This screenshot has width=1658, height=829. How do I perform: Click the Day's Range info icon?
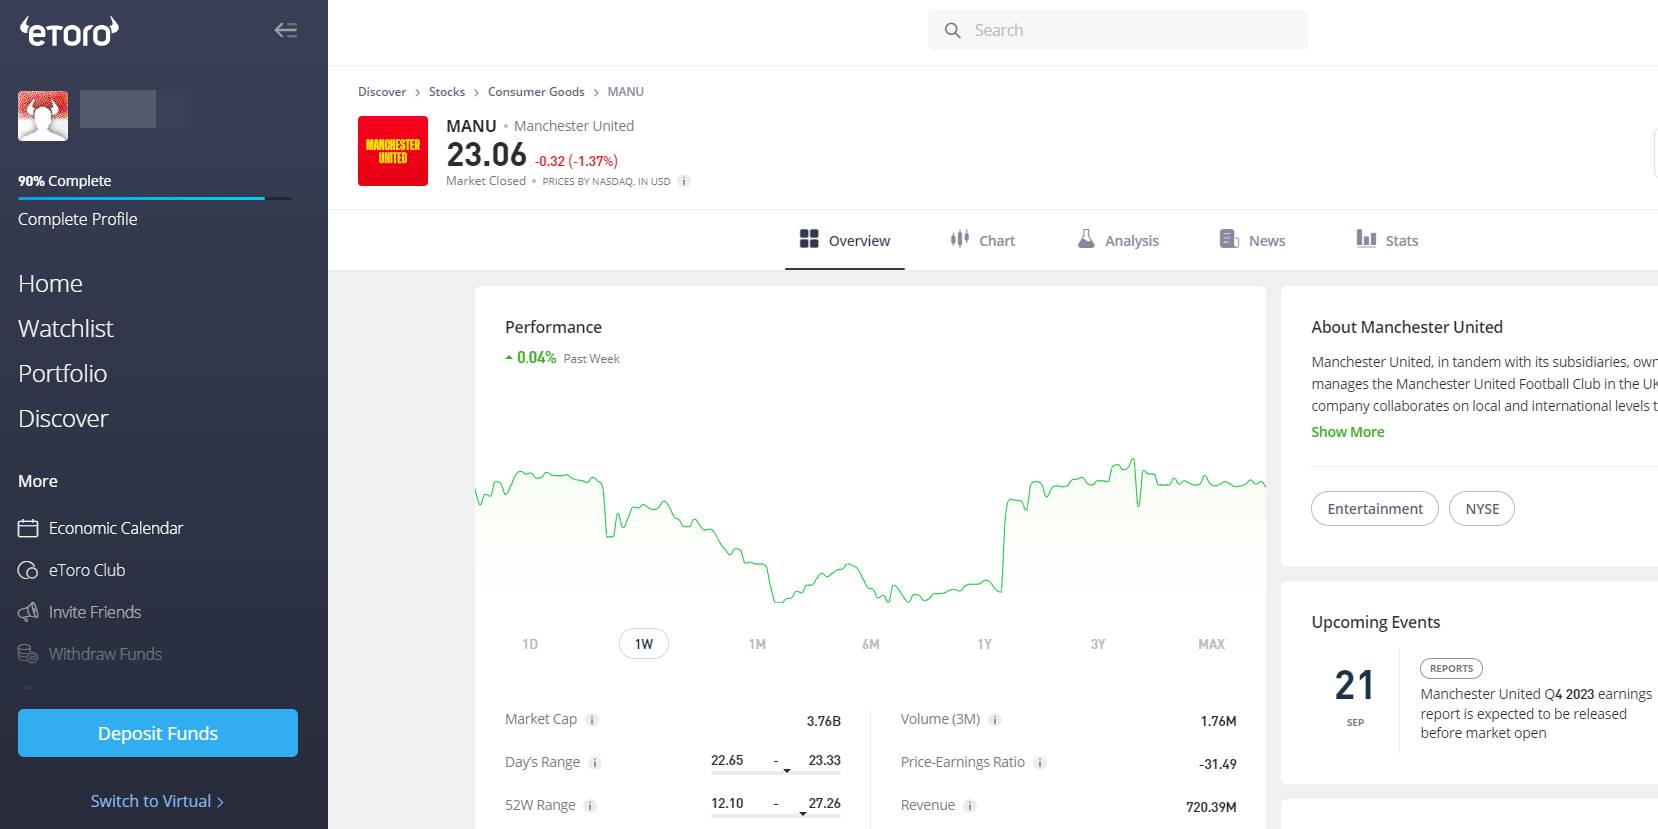pyautogui.click(x=595, y=763)
